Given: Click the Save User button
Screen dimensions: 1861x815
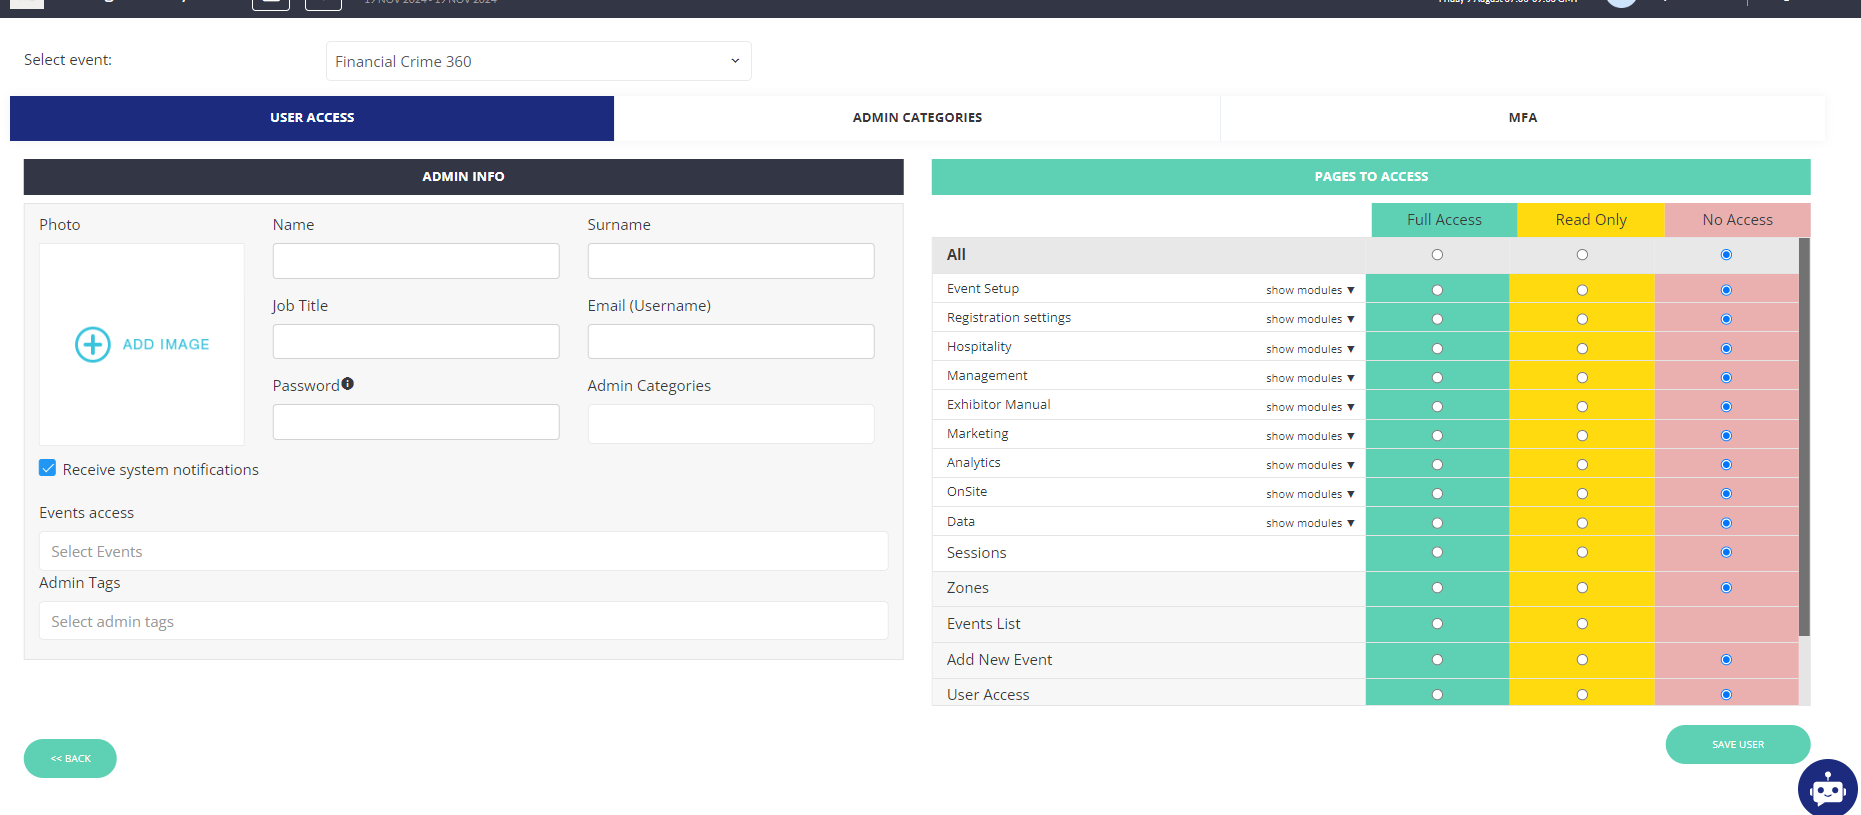Looking at the screenshot, I should point(1737,744).
